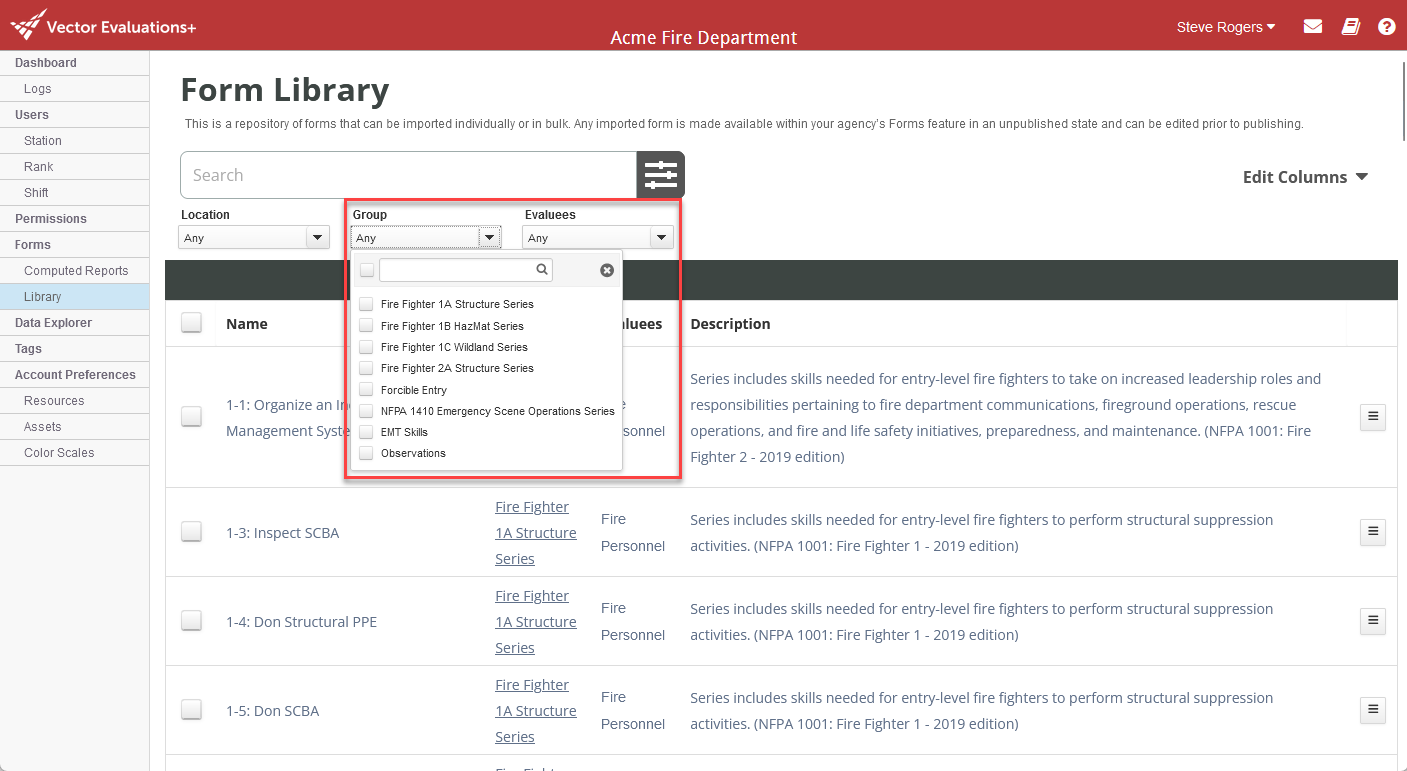Enable the EMT Skills filter checkbox

click(366, 432)
